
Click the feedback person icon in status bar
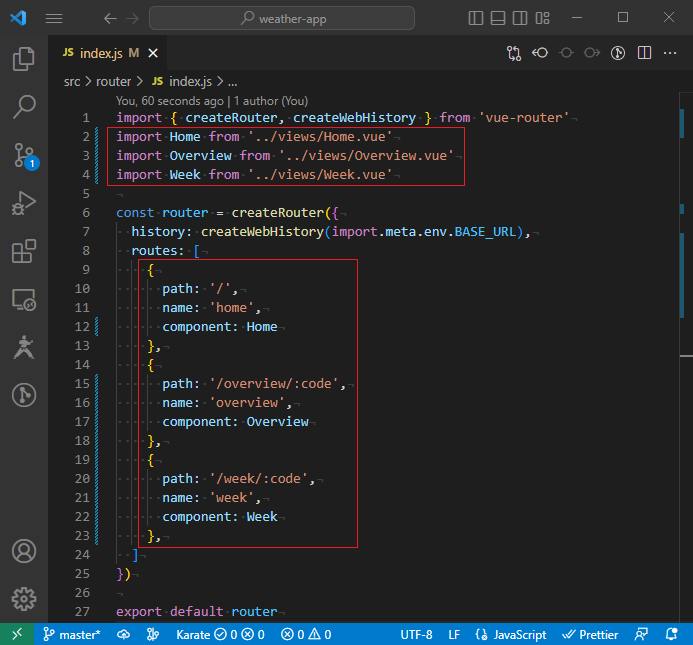point(641,634)
